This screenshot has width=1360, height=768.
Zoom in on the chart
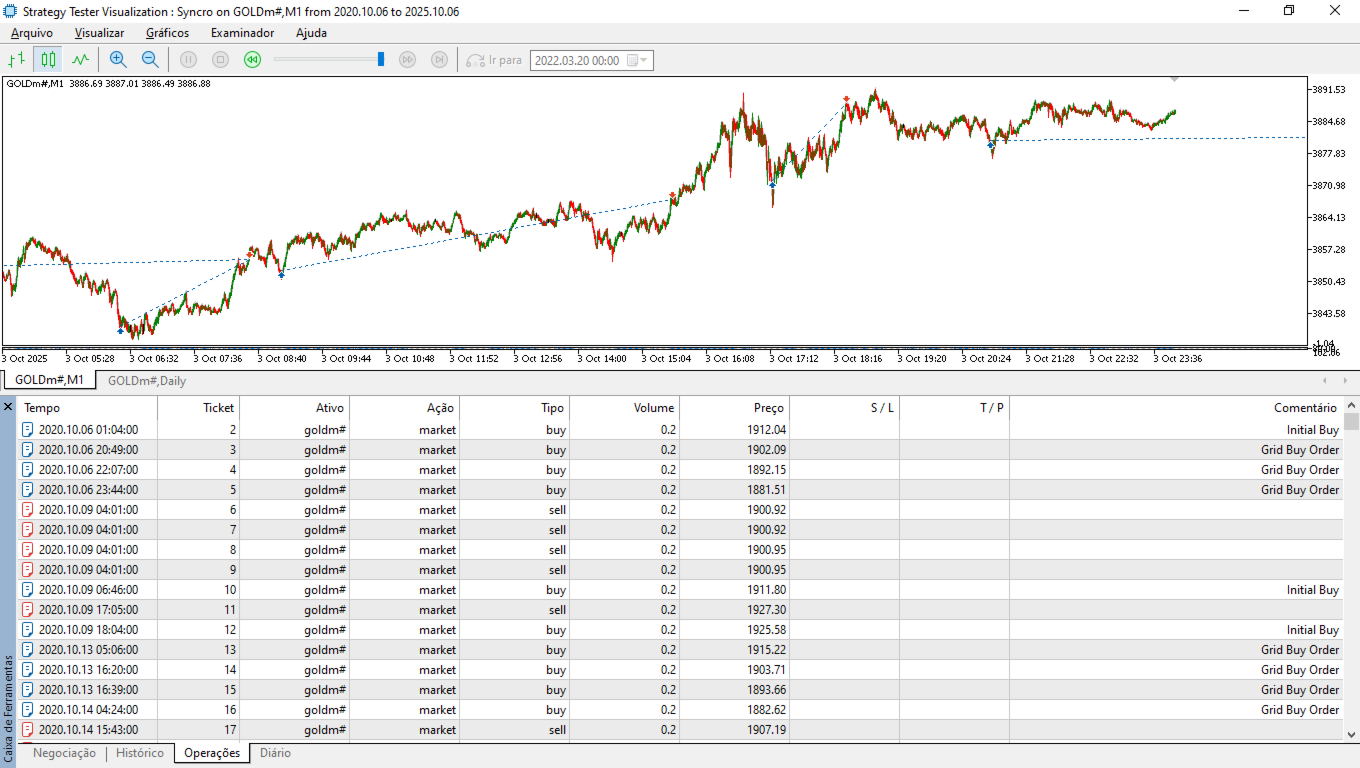(118, 60)
